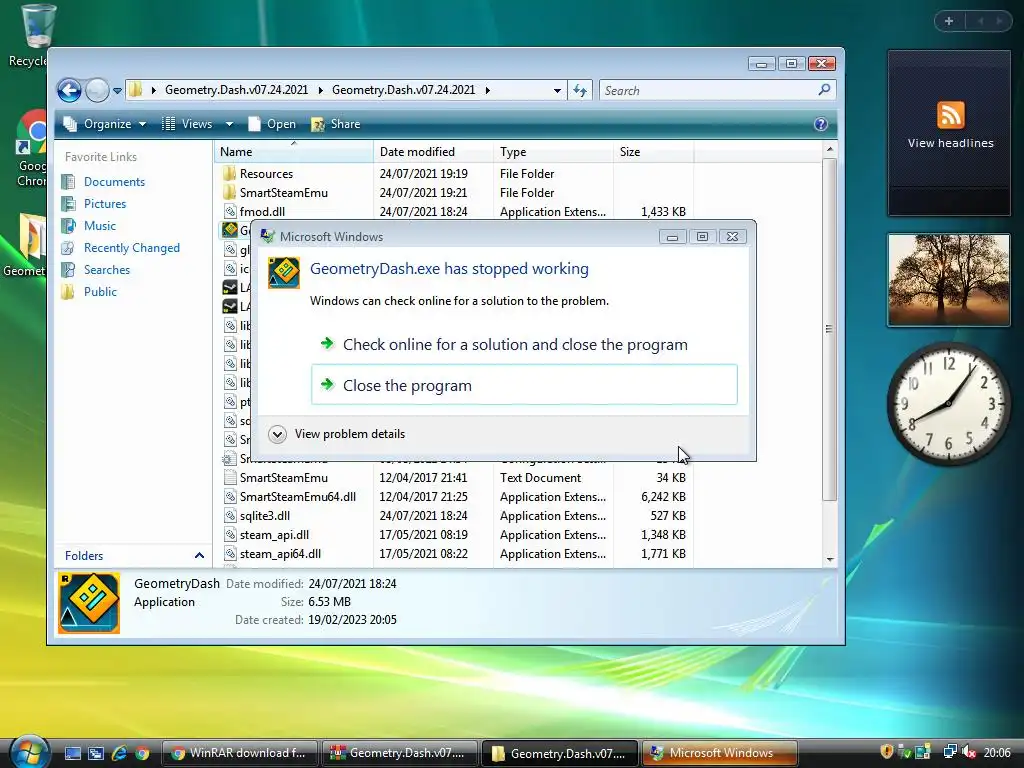Click the file list scroll down arrow
This screenshot has height=768, width=1024.
pos(829,559)
